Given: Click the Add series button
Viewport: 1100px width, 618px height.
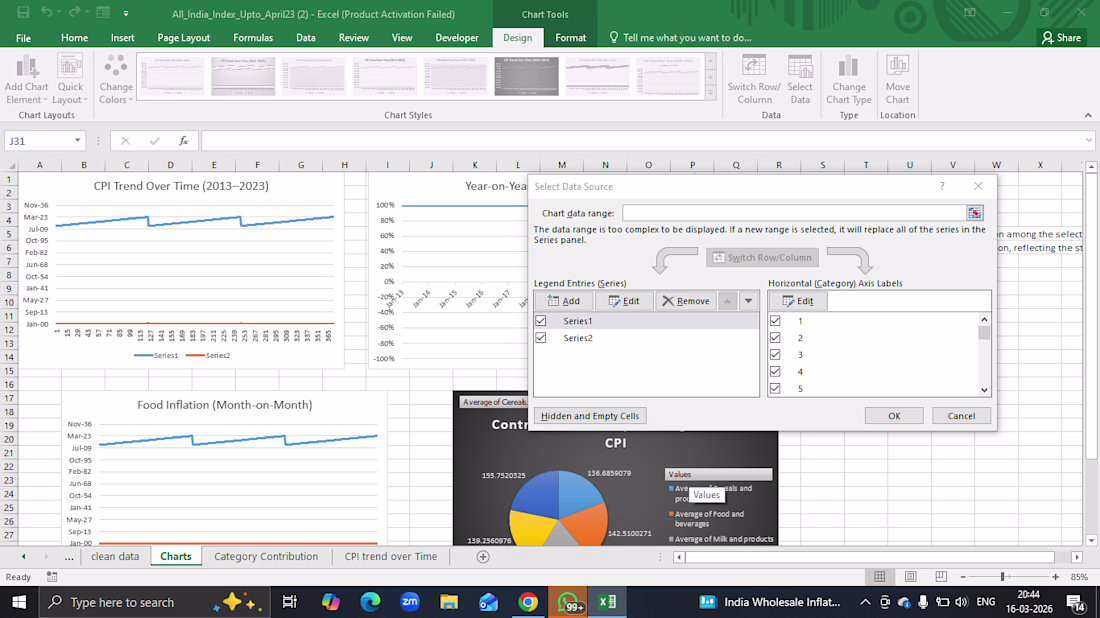Looking at the screenshot, I should [564, 301].
